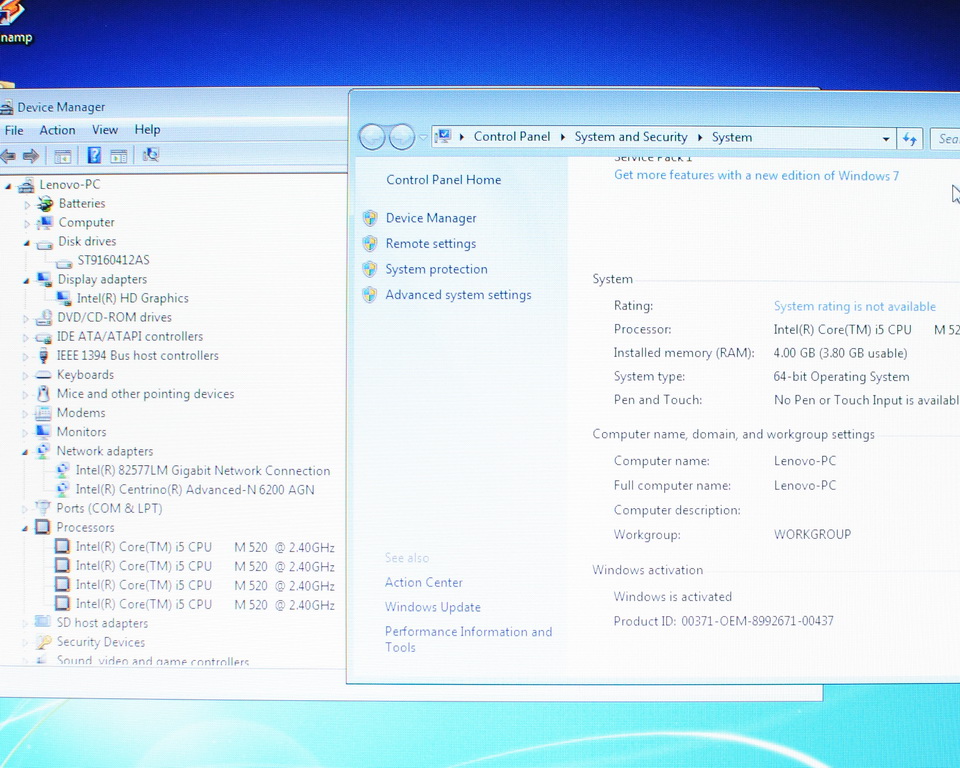Image resolution: width=960 pixels, height=768 pixels.
Task: Select Intel(R) Centrino(R) Advanced-N 6200 AGN
Action: click(x=195, y=489)
